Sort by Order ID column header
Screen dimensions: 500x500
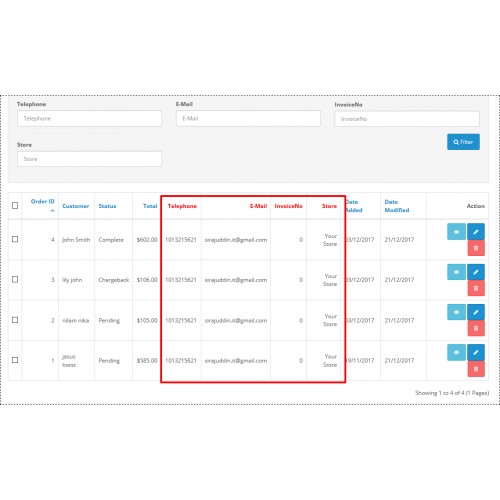coord(42,201)
